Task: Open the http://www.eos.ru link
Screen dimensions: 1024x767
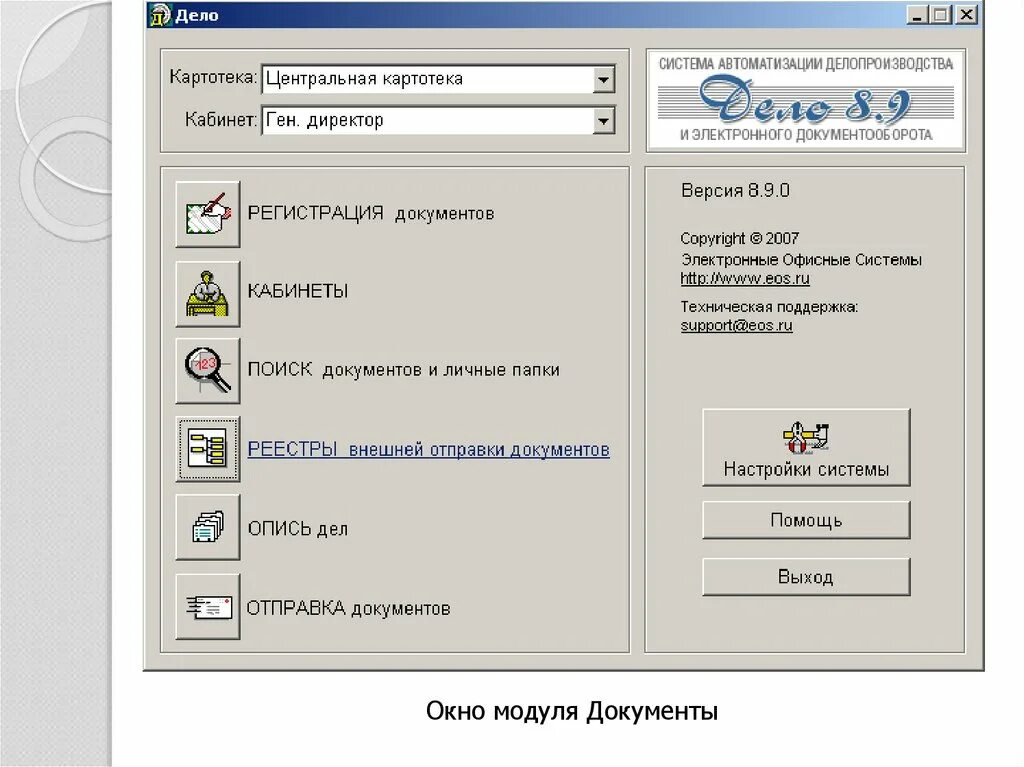Action: click(744, 278)
